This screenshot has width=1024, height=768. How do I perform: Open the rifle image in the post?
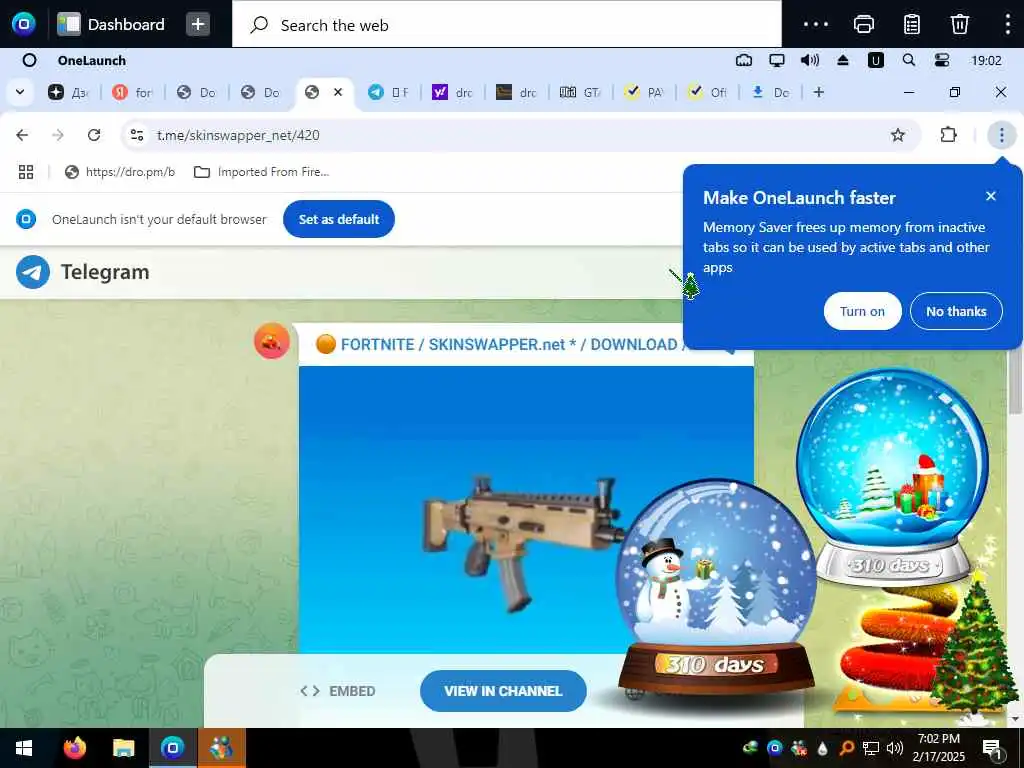[526, 509]
